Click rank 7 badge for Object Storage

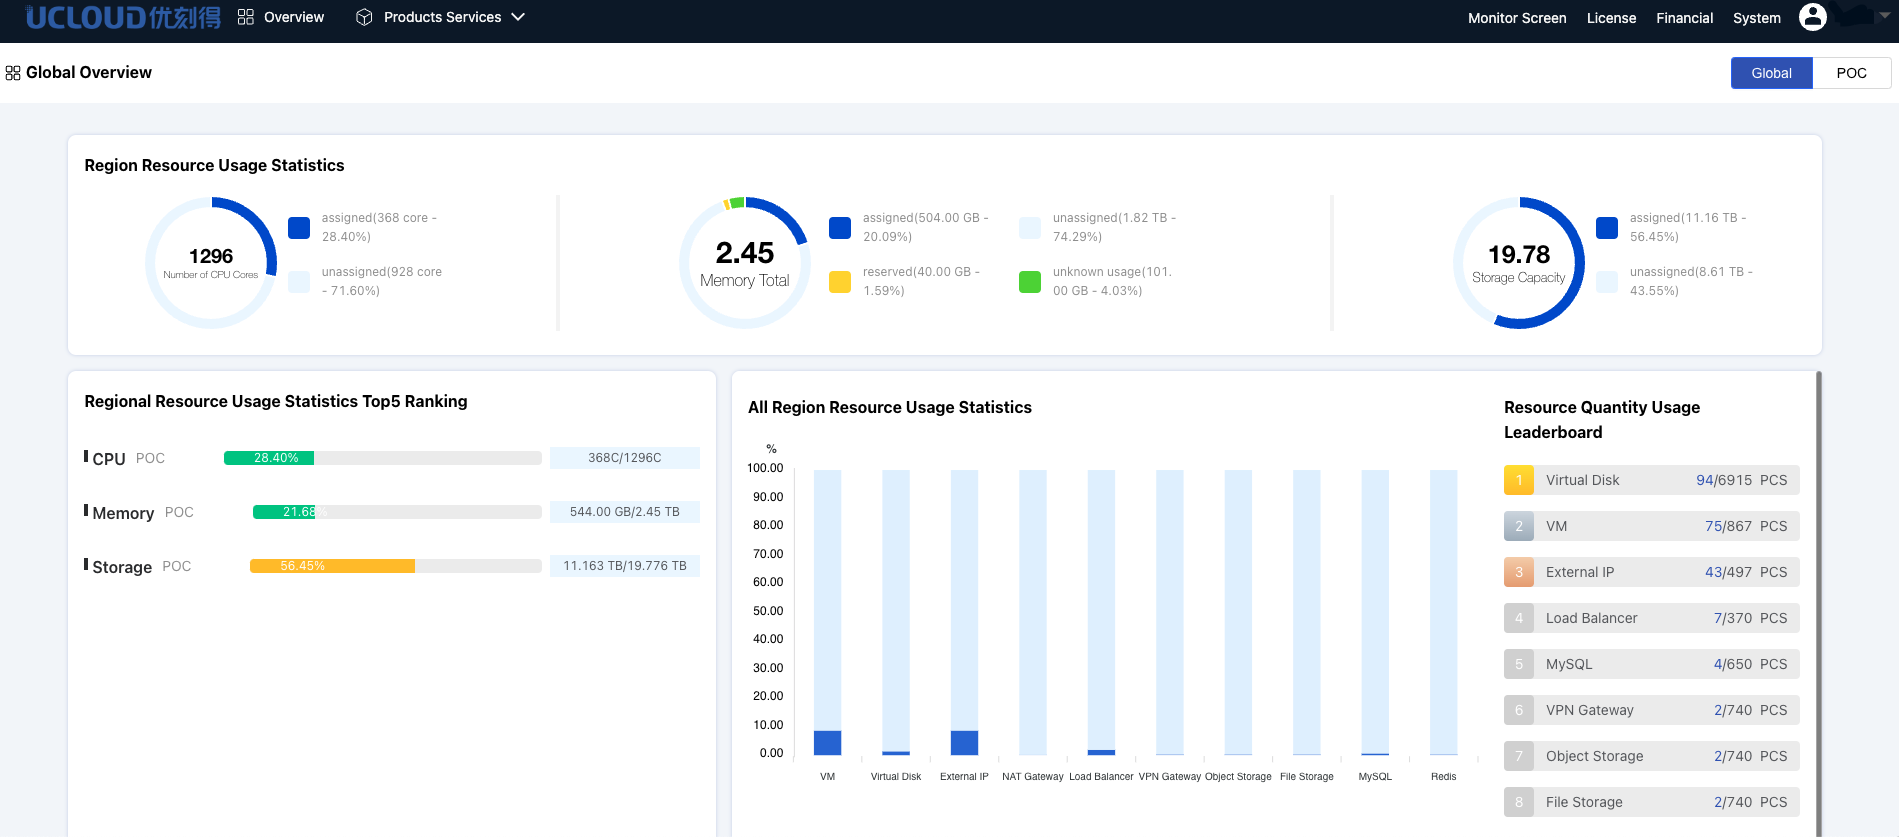pyautogui.click(x=1519, y=756)
